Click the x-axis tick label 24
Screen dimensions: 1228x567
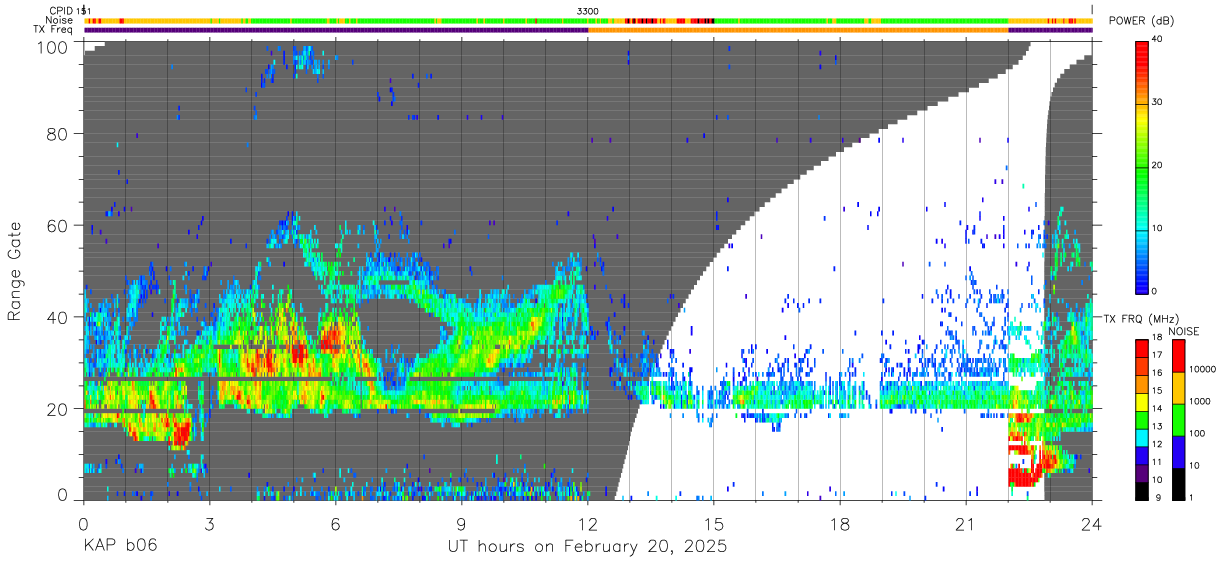pos(1092,523)
